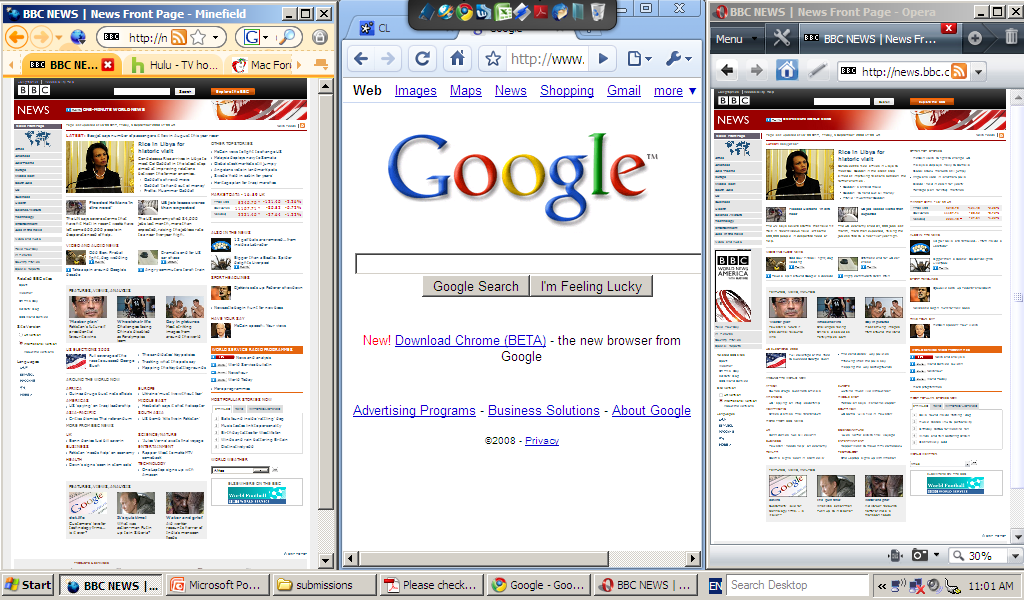Click the magnifier search icon in Minefield

(287, 37)
